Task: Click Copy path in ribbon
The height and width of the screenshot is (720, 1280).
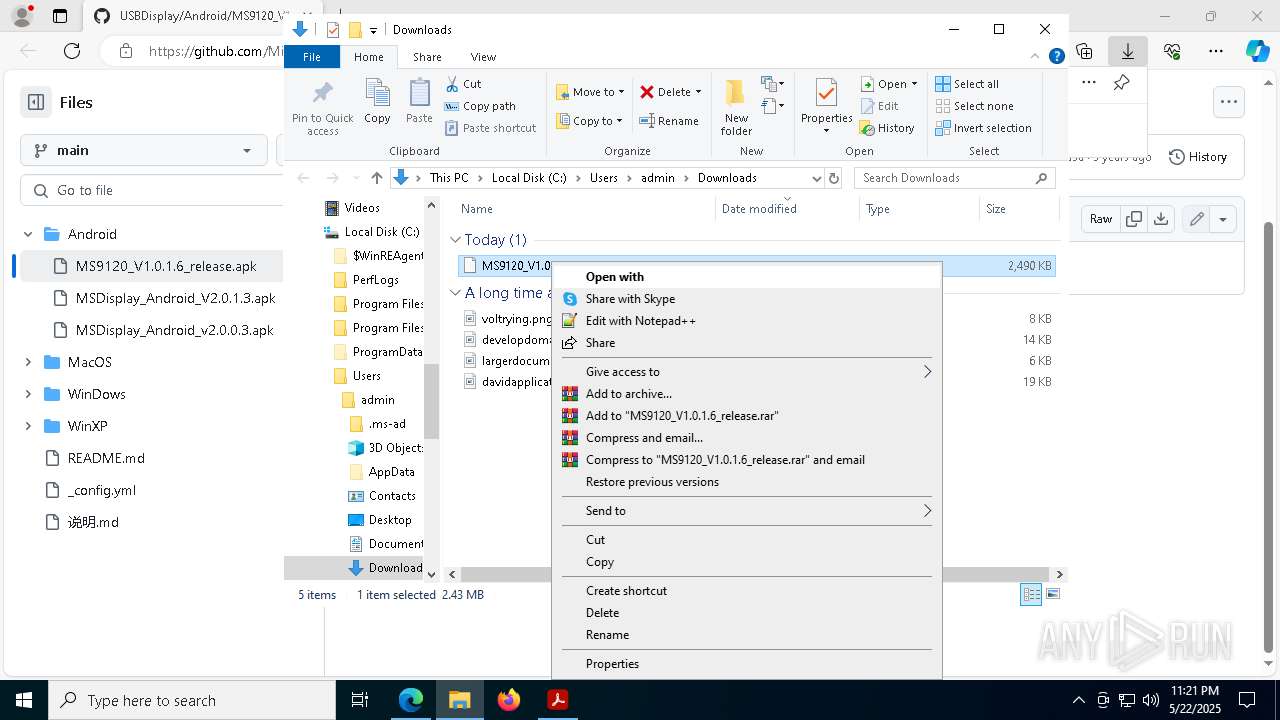Action: pyautogui.click(x=480, y=106)
